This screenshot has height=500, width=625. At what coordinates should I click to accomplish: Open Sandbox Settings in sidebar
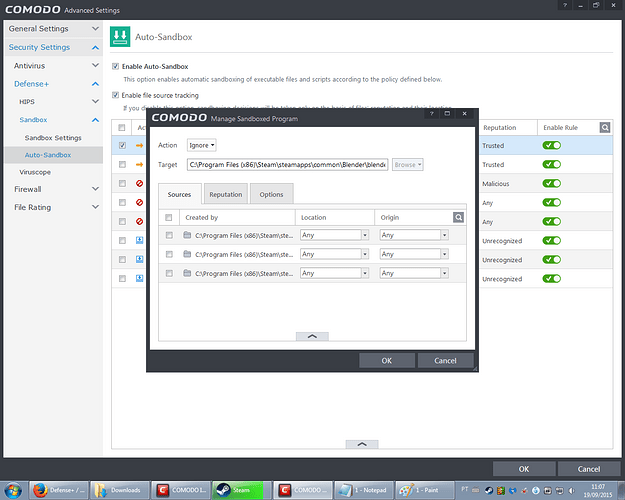tap(53, 138)
